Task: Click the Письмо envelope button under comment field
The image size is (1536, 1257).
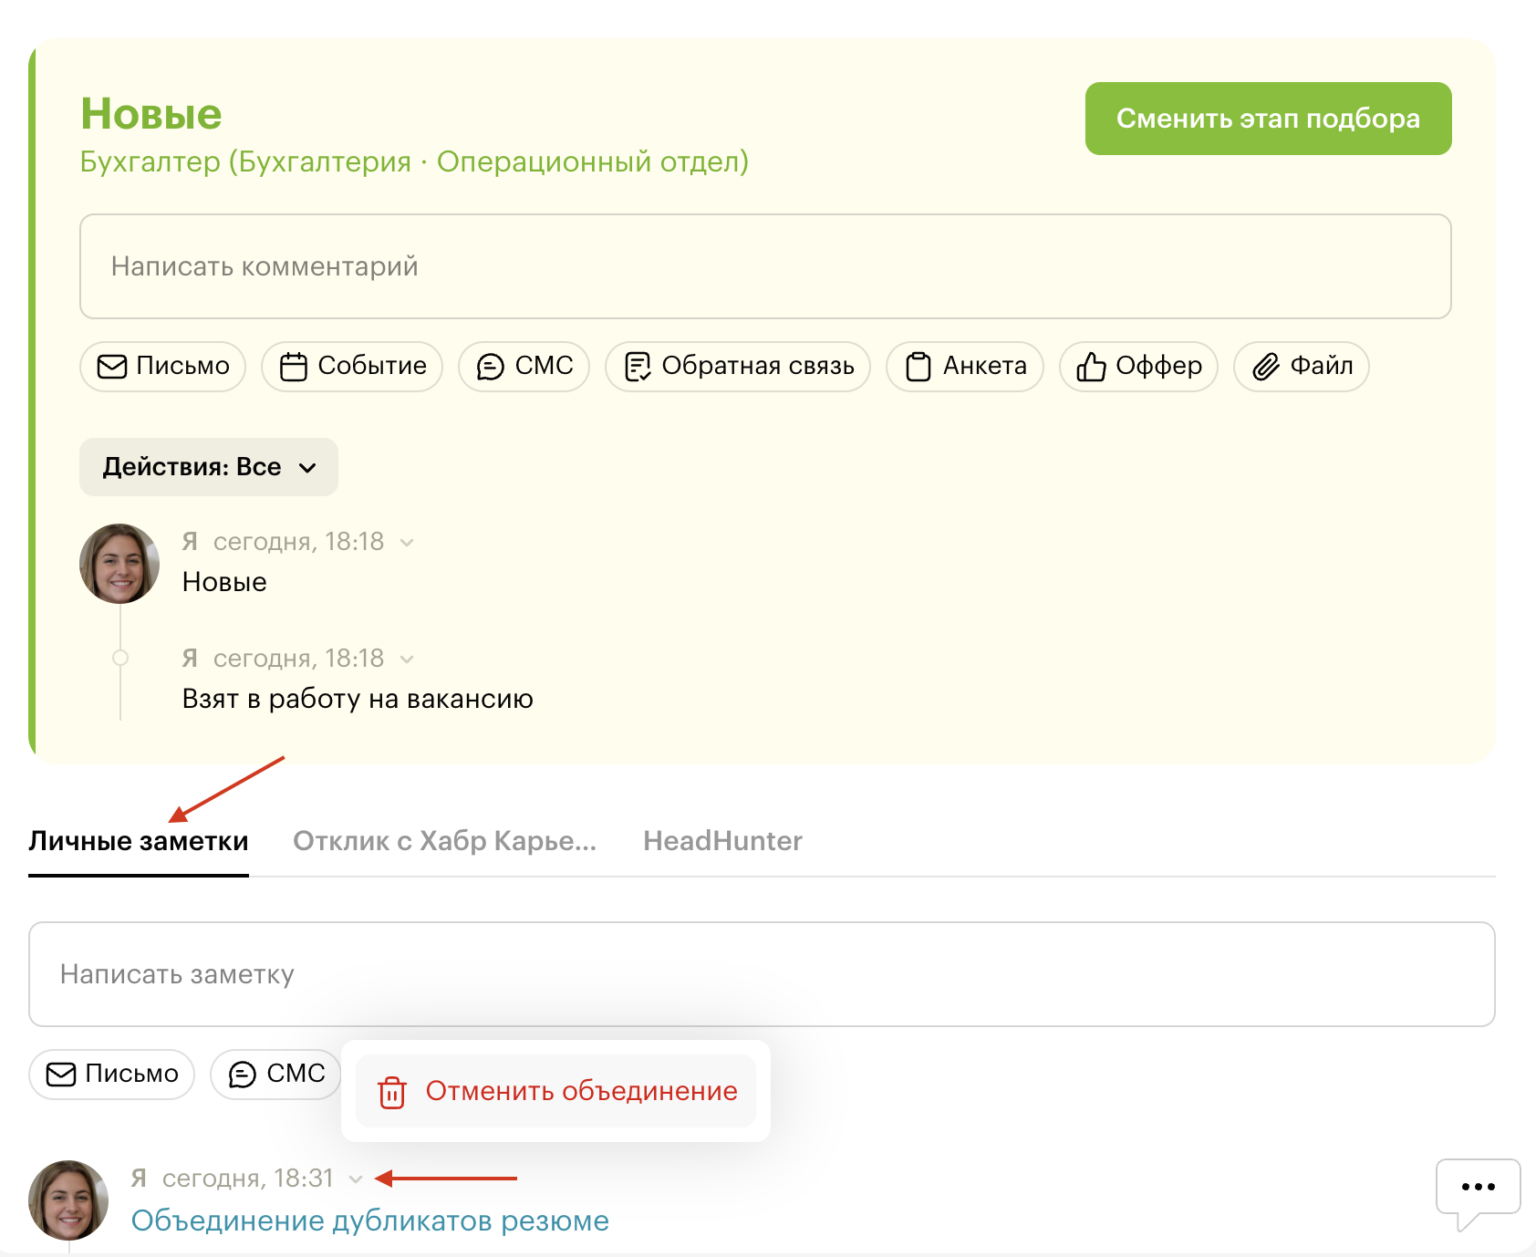Action: point(163,366)
